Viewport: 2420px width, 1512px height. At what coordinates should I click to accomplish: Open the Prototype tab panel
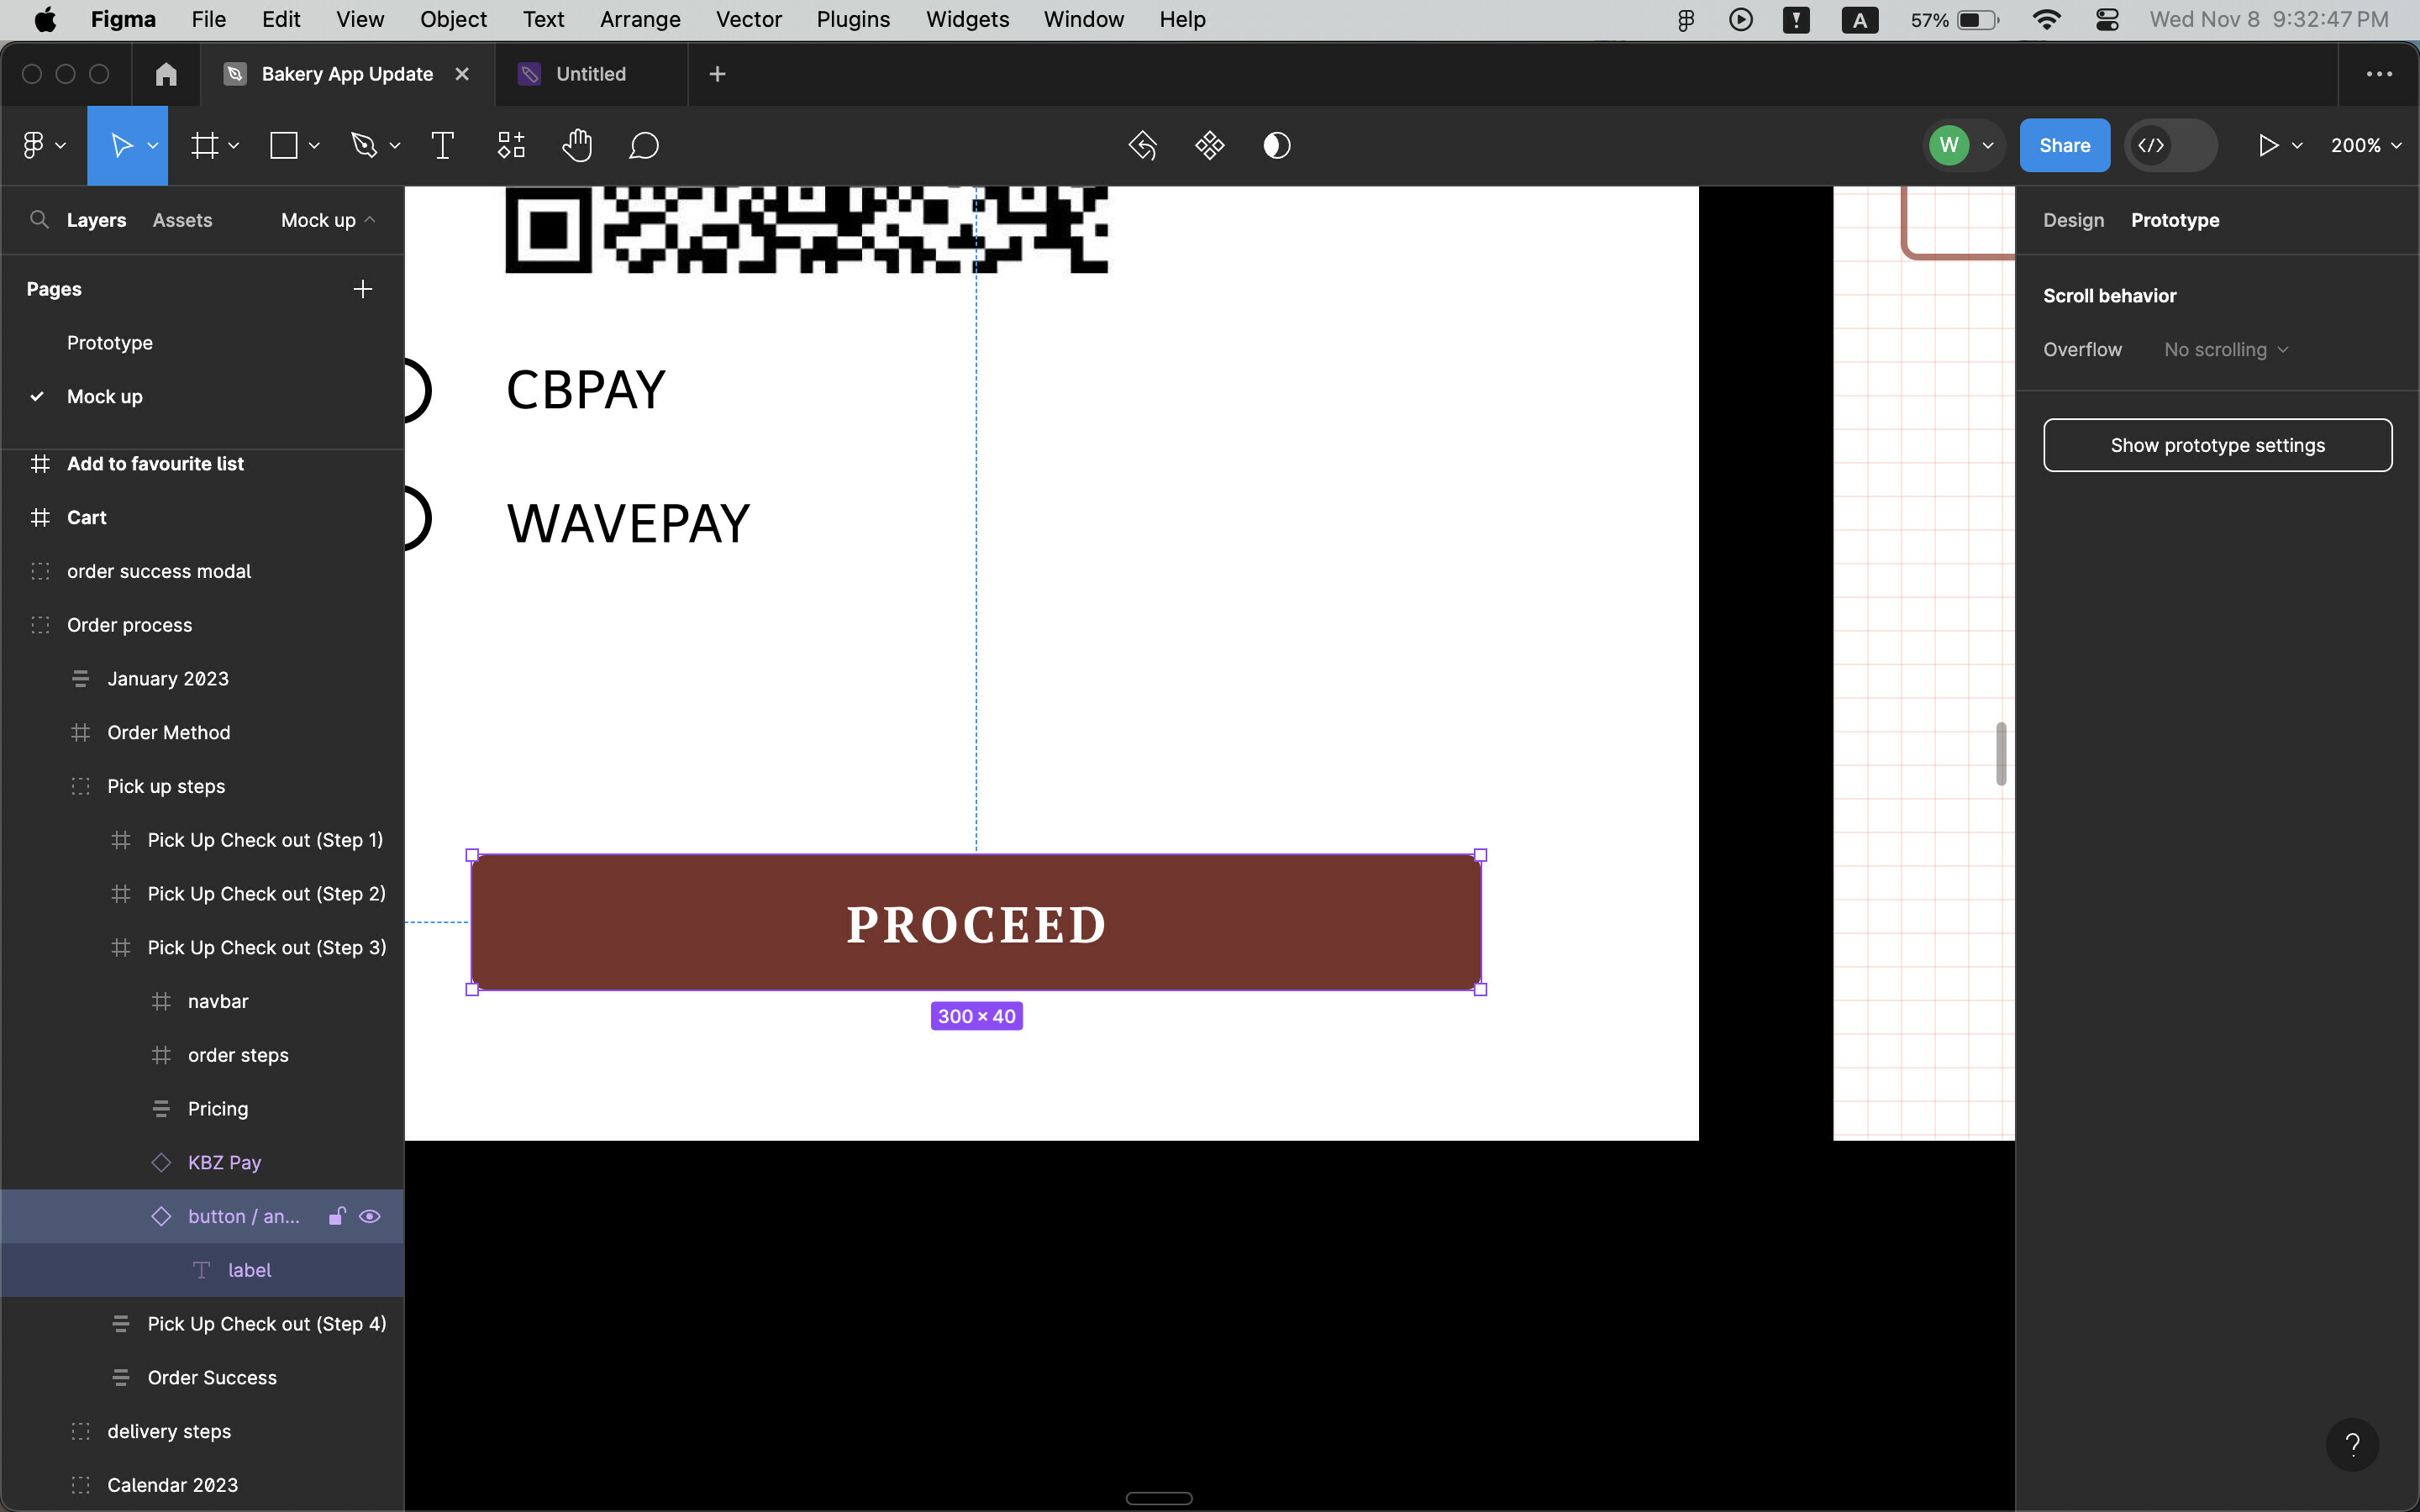(x=2175, y=219)
